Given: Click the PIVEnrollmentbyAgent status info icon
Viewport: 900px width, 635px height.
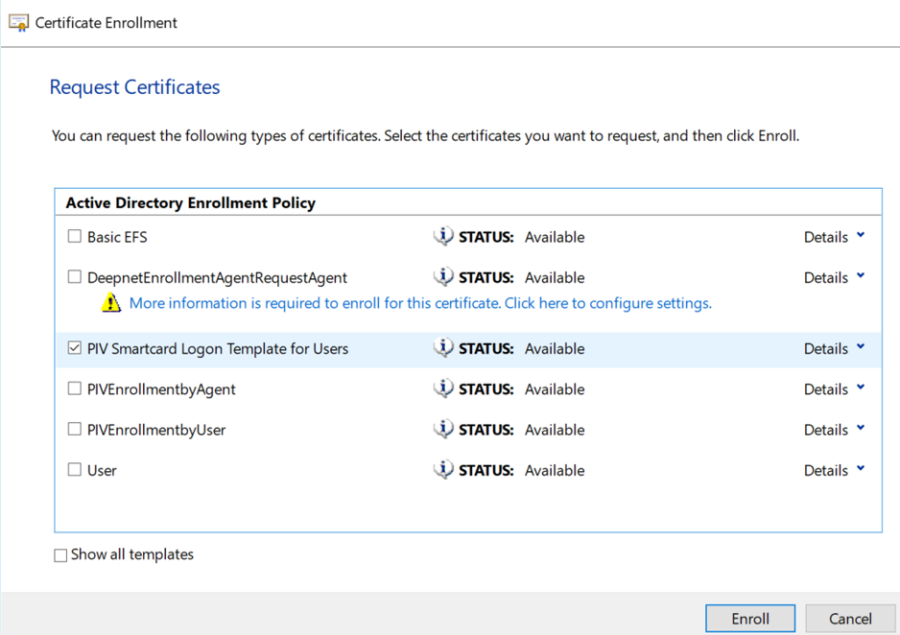Looking at the screenshot, I should [443, 389].
